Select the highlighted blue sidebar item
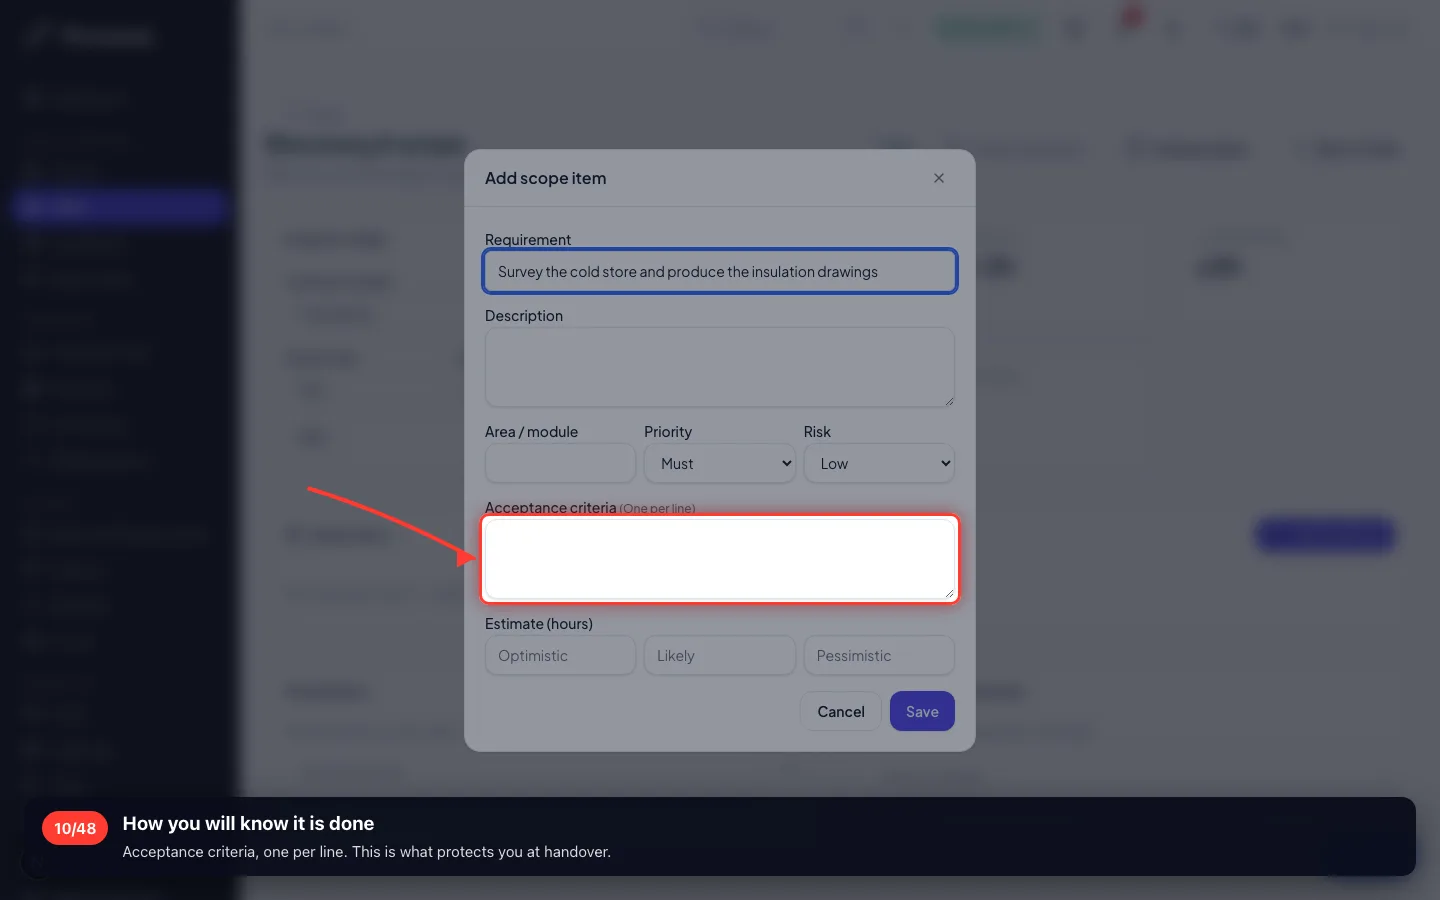Image resolution: width=1440 pixels, height=900 pixels. (120, 207)
